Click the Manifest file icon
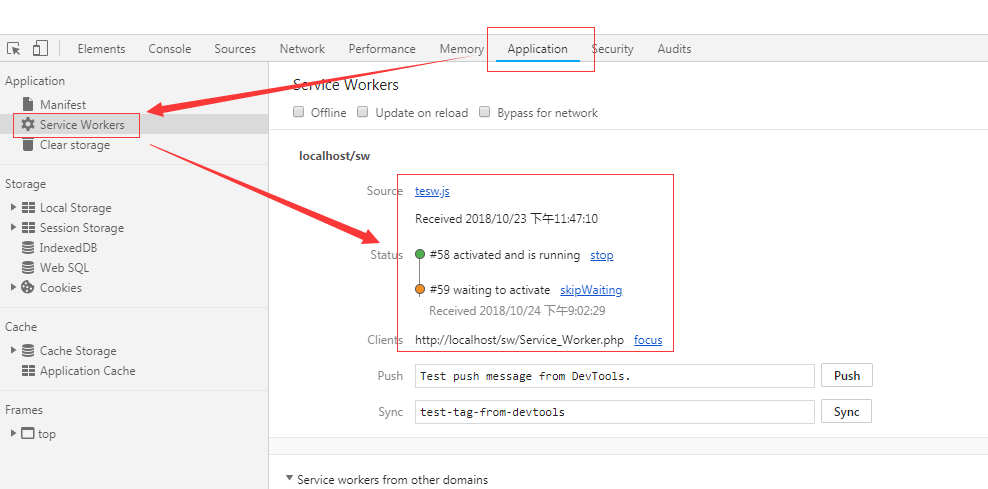The image size is (988, 489). pos(28,104)
